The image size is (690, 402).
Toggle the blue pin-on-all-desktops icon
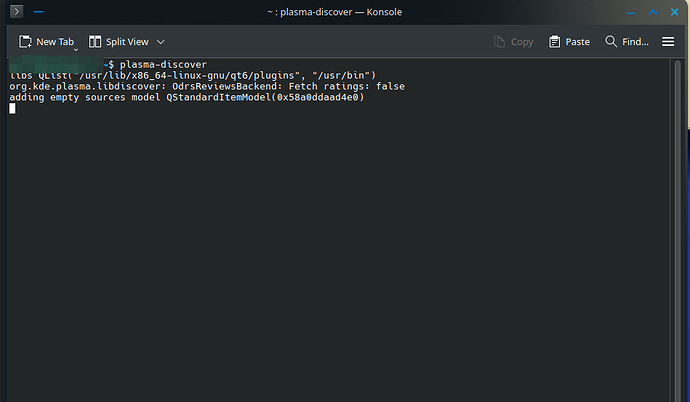tap(38, 12)
